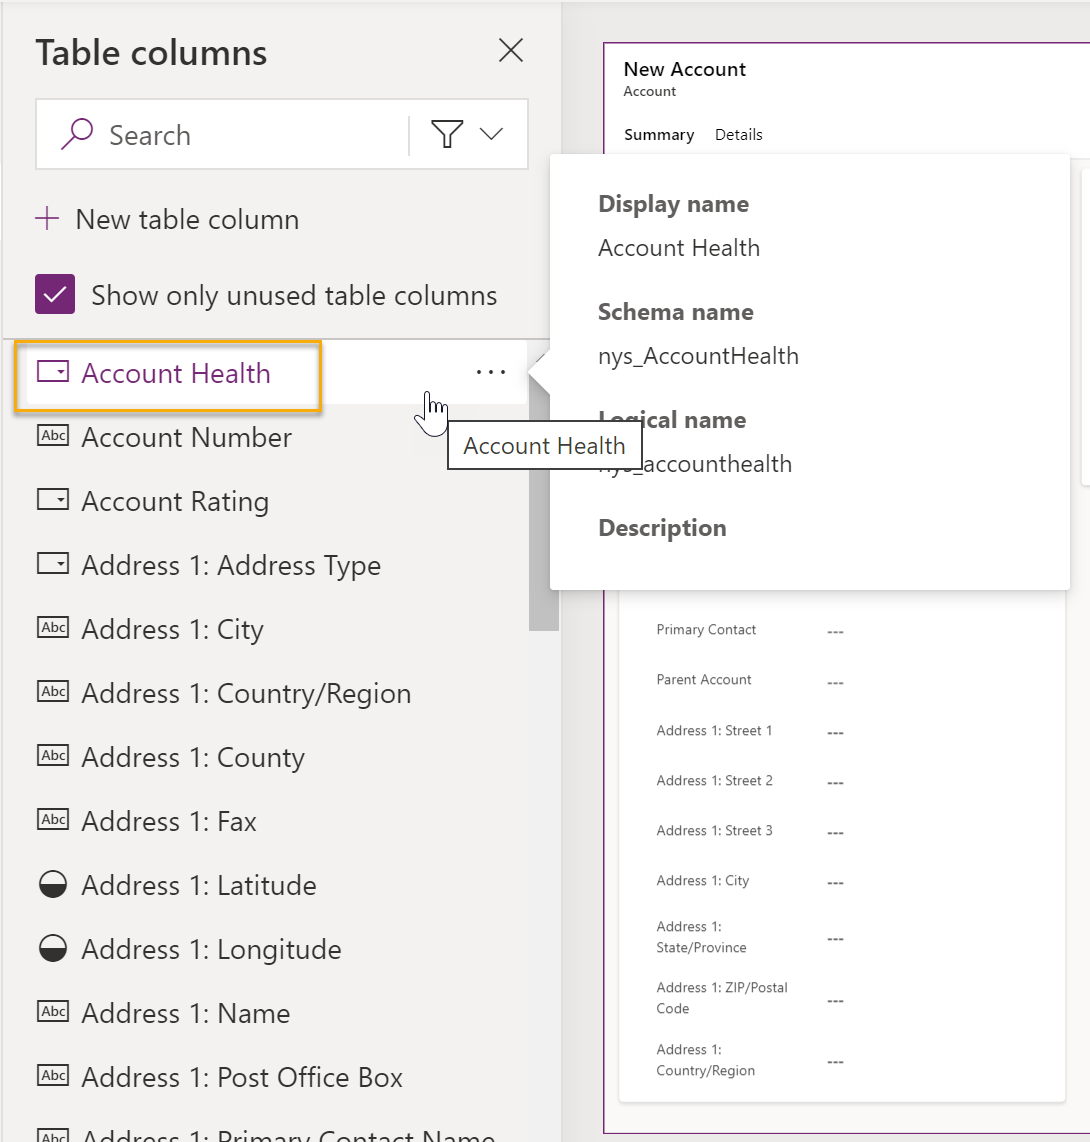Open the ellipsis menu on Account Health

[x=490, y=371]
